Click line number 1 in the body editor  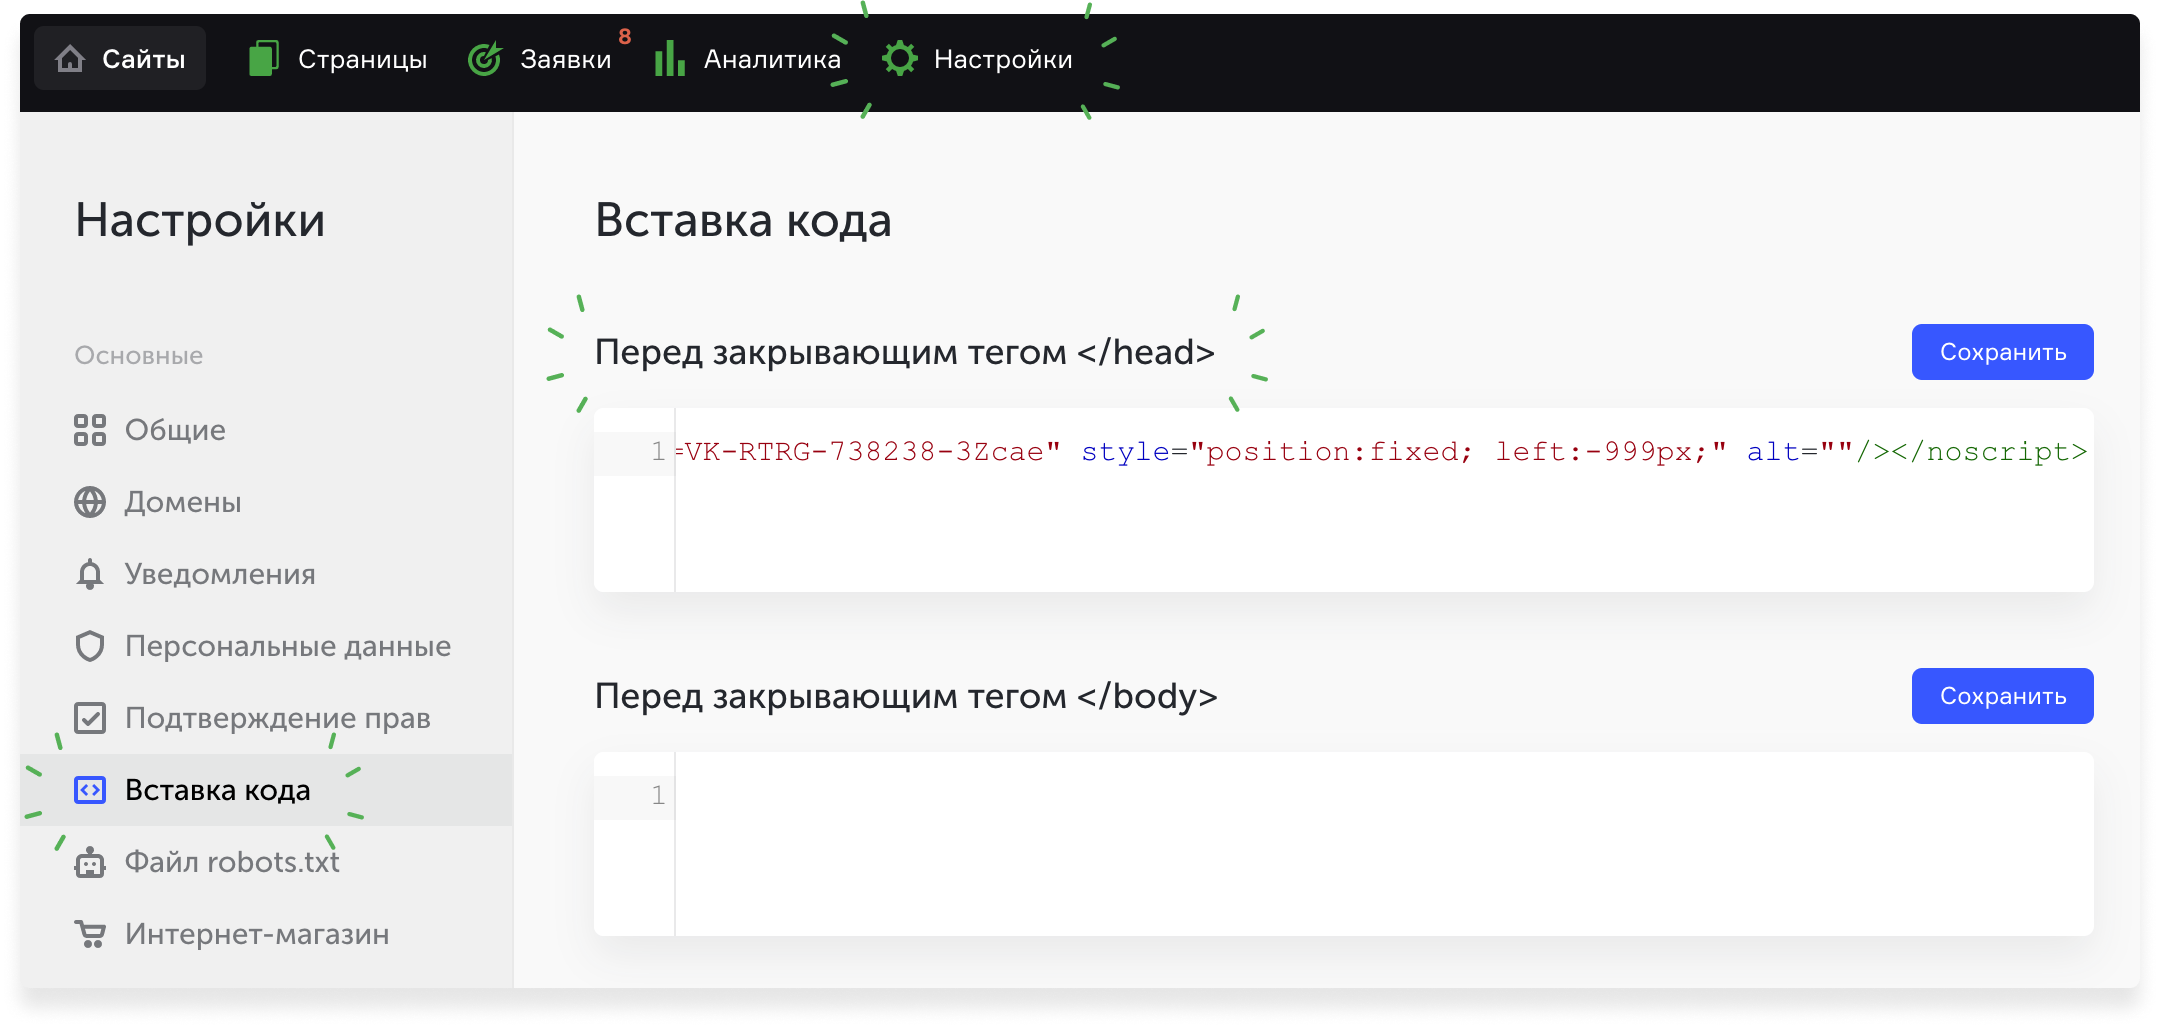tap(658, 796)
